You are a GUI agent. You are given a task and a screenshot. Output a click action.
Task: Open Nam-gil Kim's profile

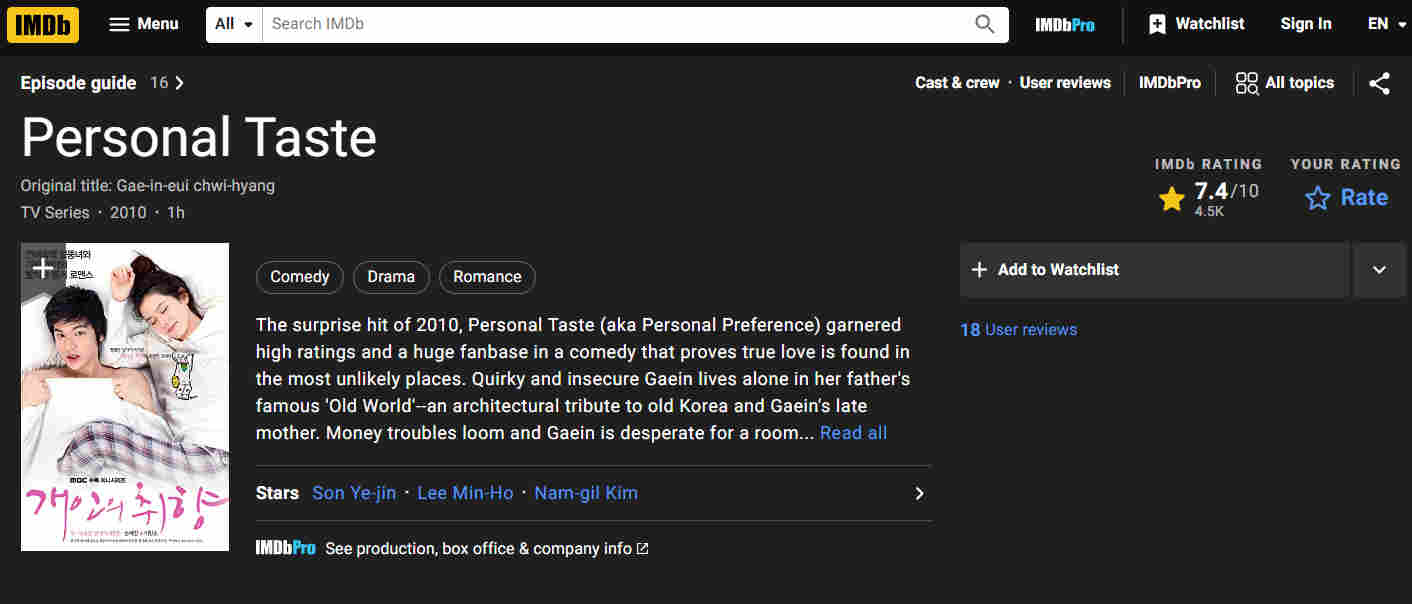586,493
